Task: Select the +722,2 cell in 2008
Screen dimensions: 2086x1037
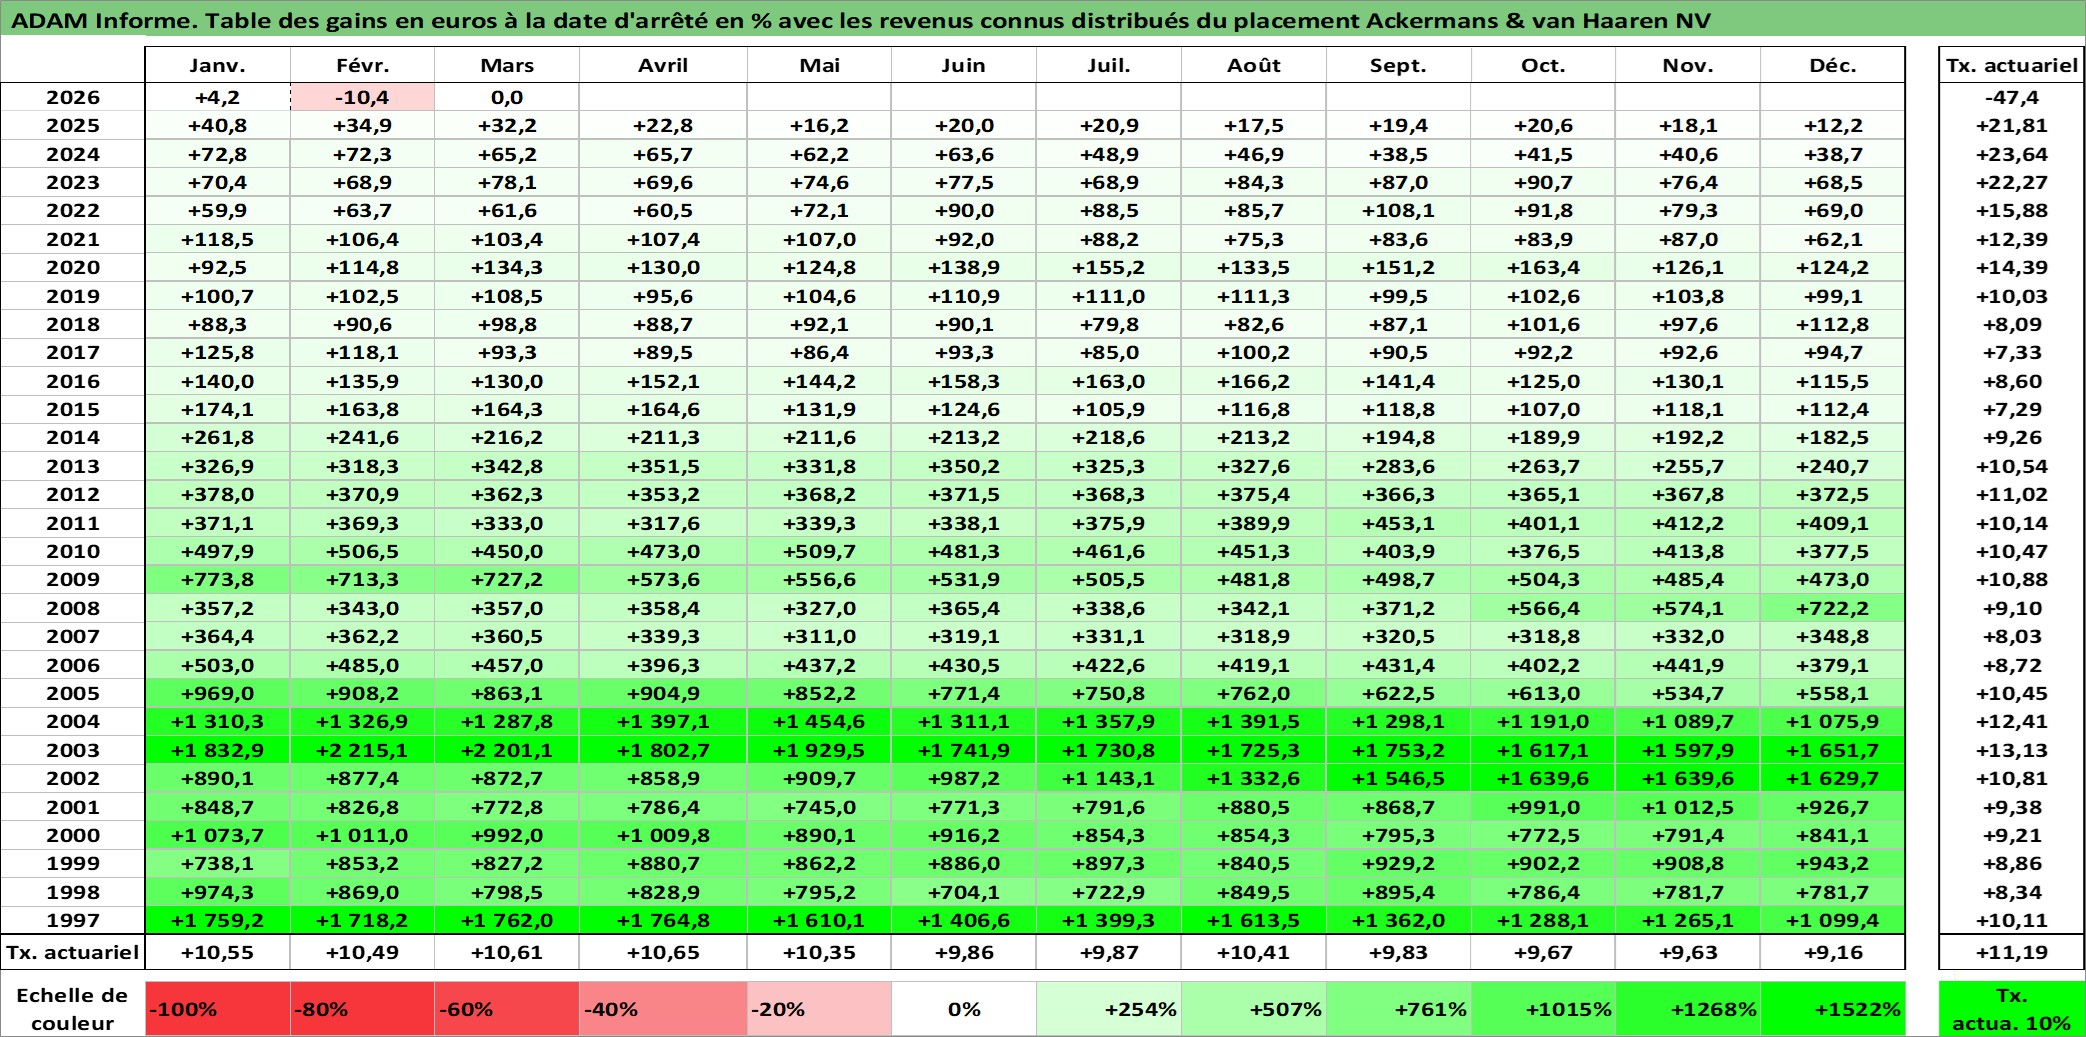Action: tap(1833, 608)
